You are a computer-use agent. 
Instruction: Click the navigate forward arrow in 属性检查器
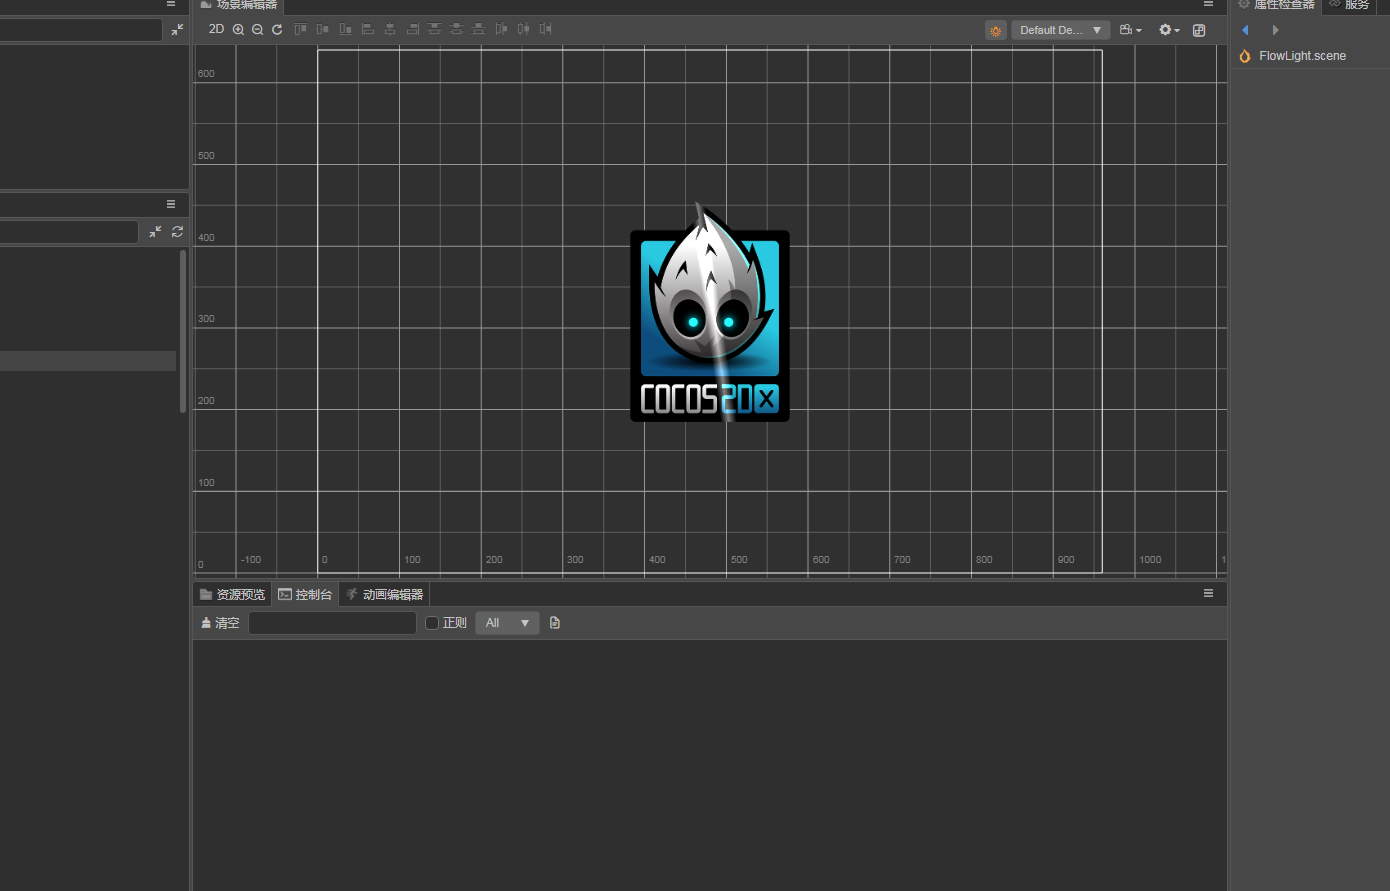(1275, 30)
